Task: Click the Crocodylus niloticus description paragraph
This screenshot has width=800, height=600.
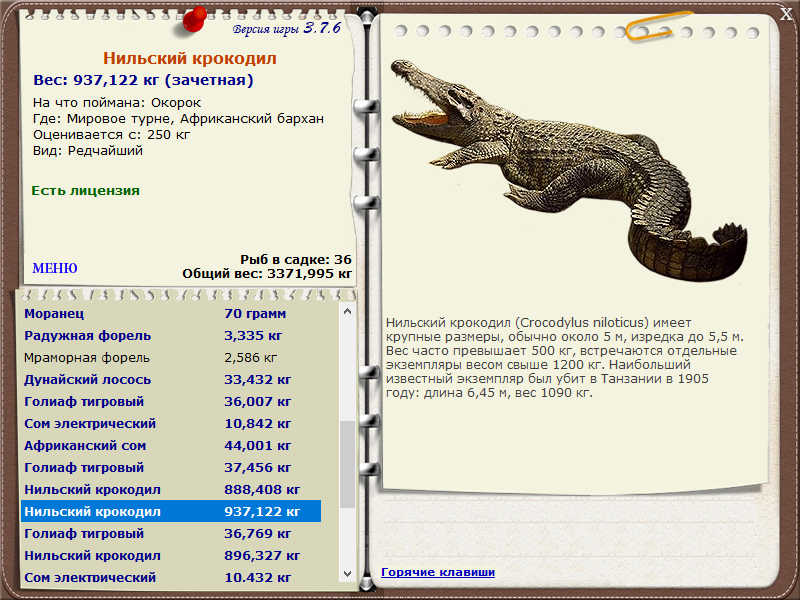Action: [564, 358]
